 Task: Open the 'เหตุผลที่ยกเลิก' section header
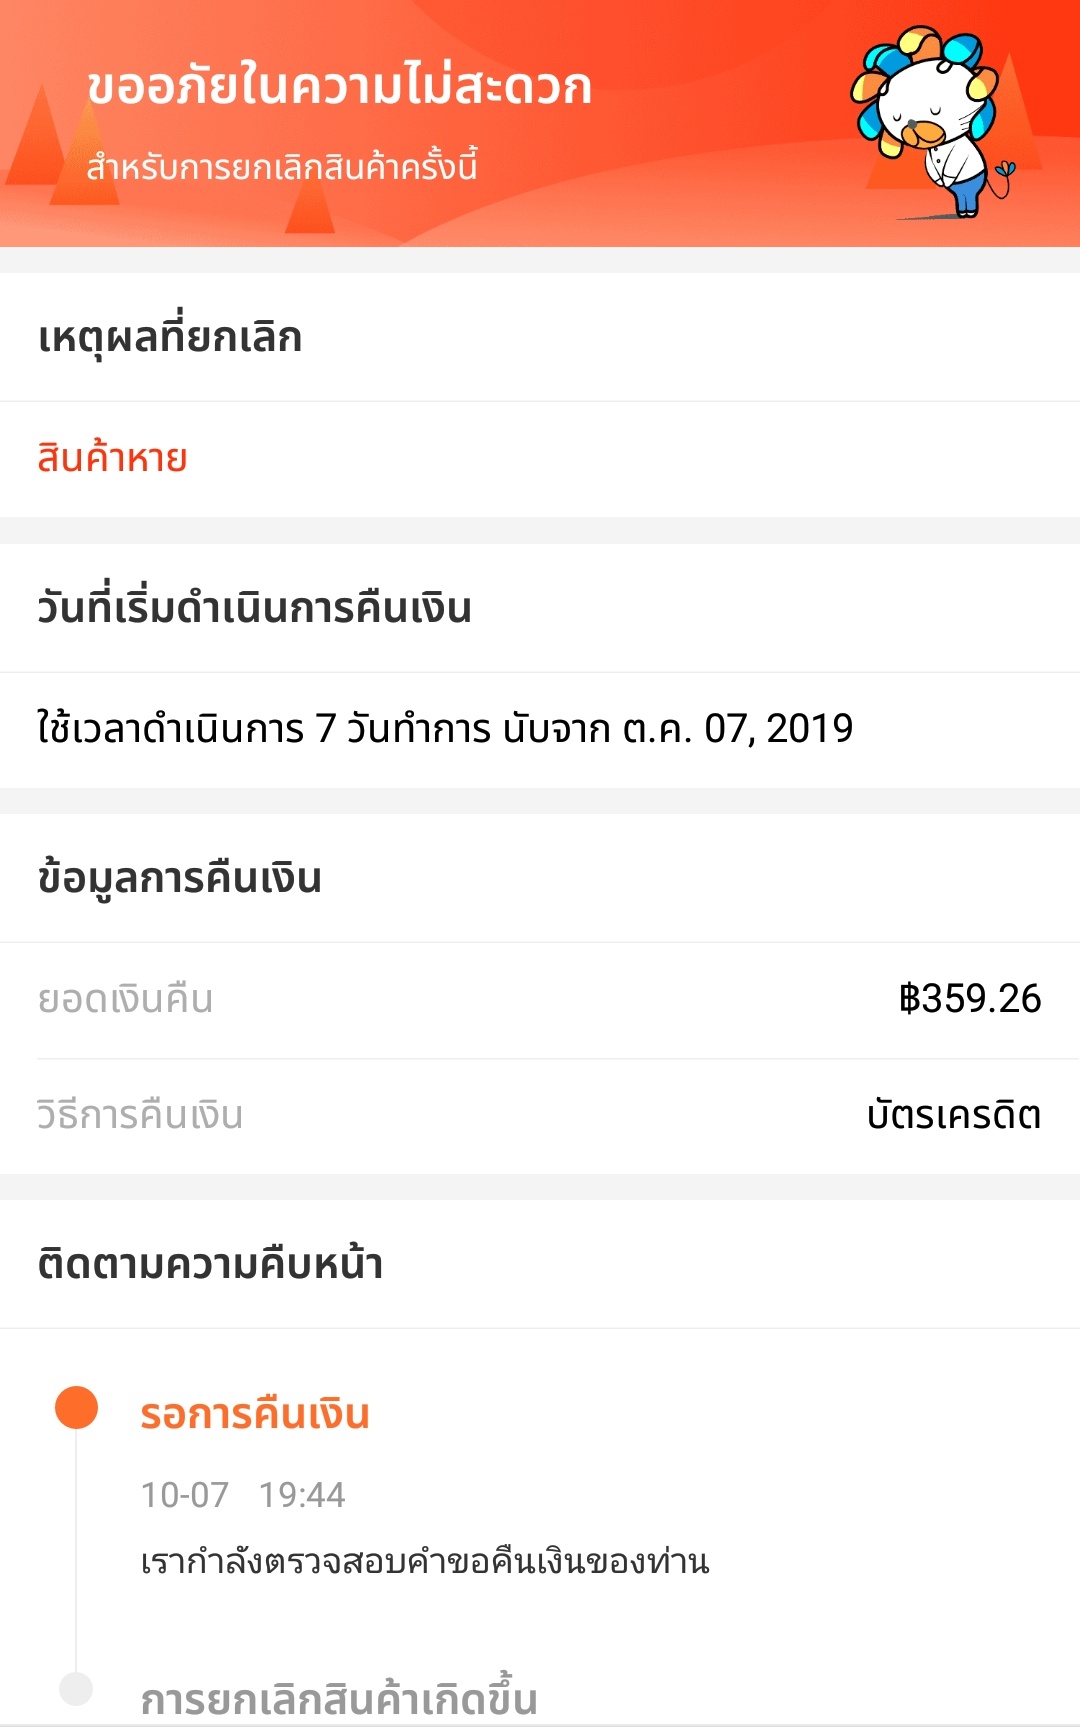coord(170,337)
